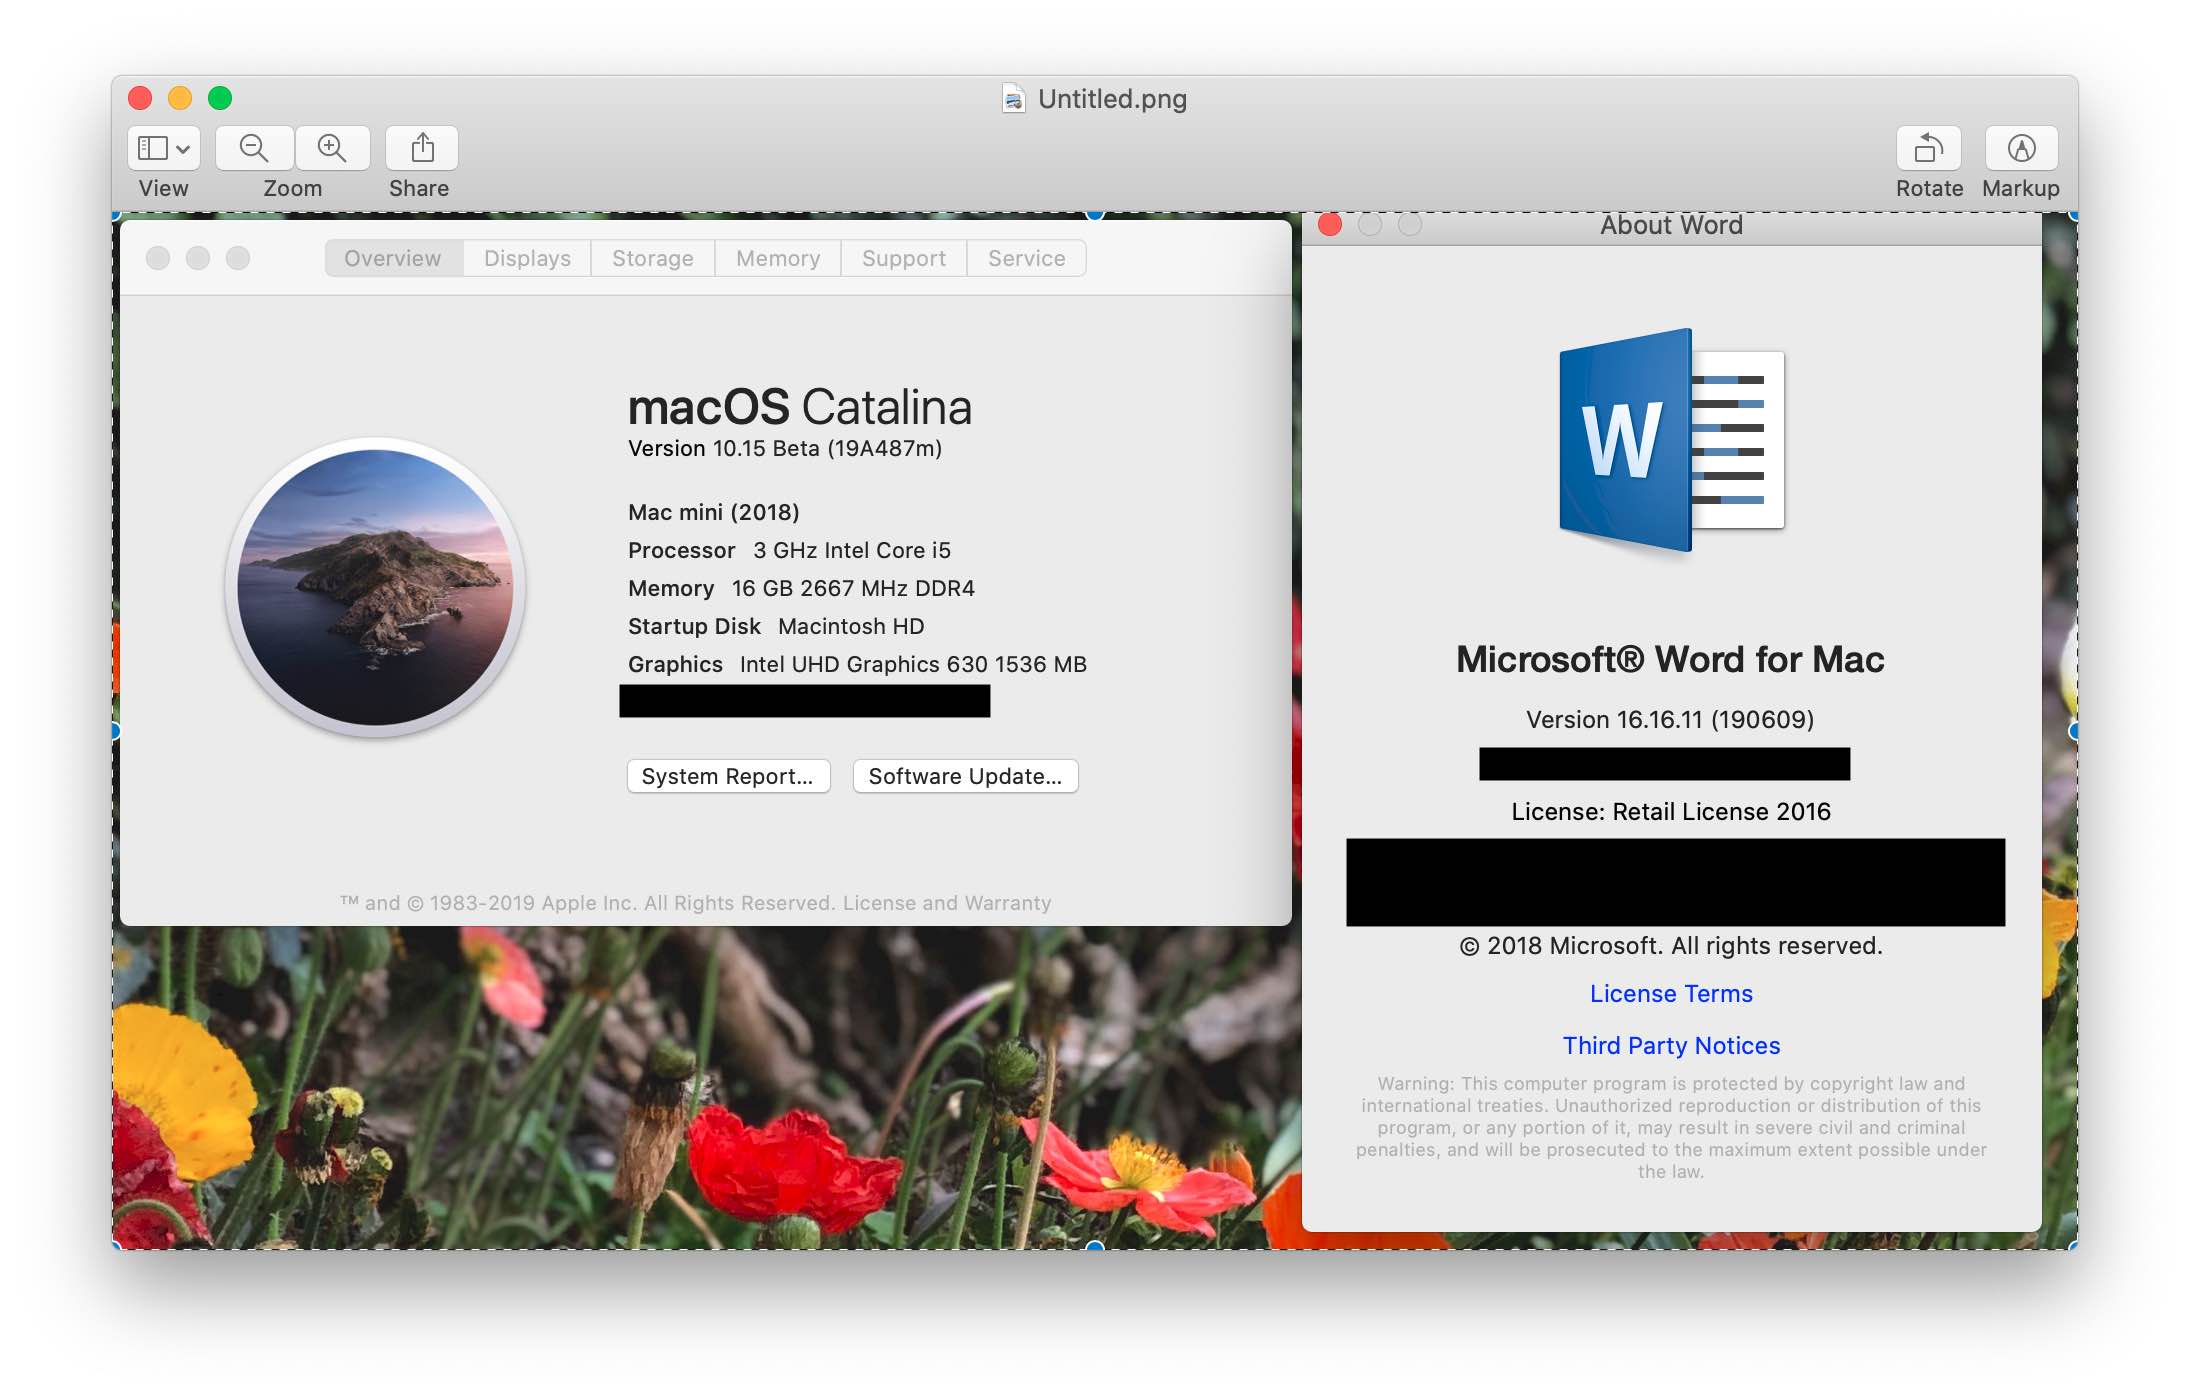Switch to the Displays tab

click(527, 258)
